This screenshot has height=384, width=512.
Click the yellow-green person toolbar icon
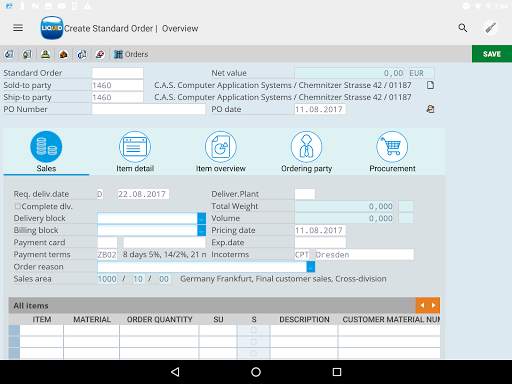click(45, 54)
